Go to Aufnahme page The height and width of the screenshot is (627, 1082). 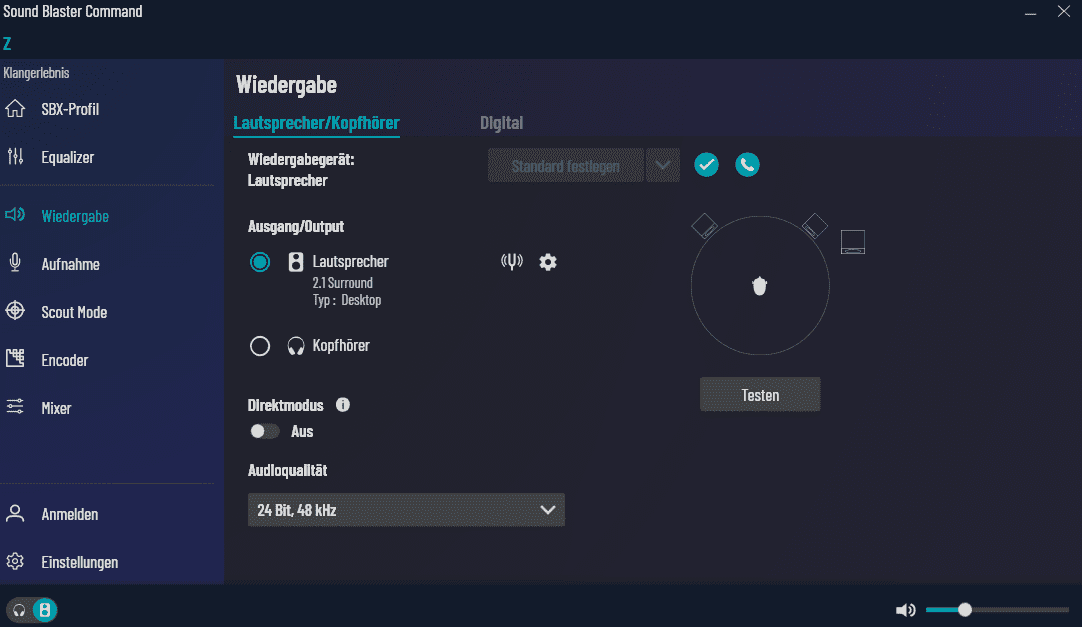click(70, 263)
